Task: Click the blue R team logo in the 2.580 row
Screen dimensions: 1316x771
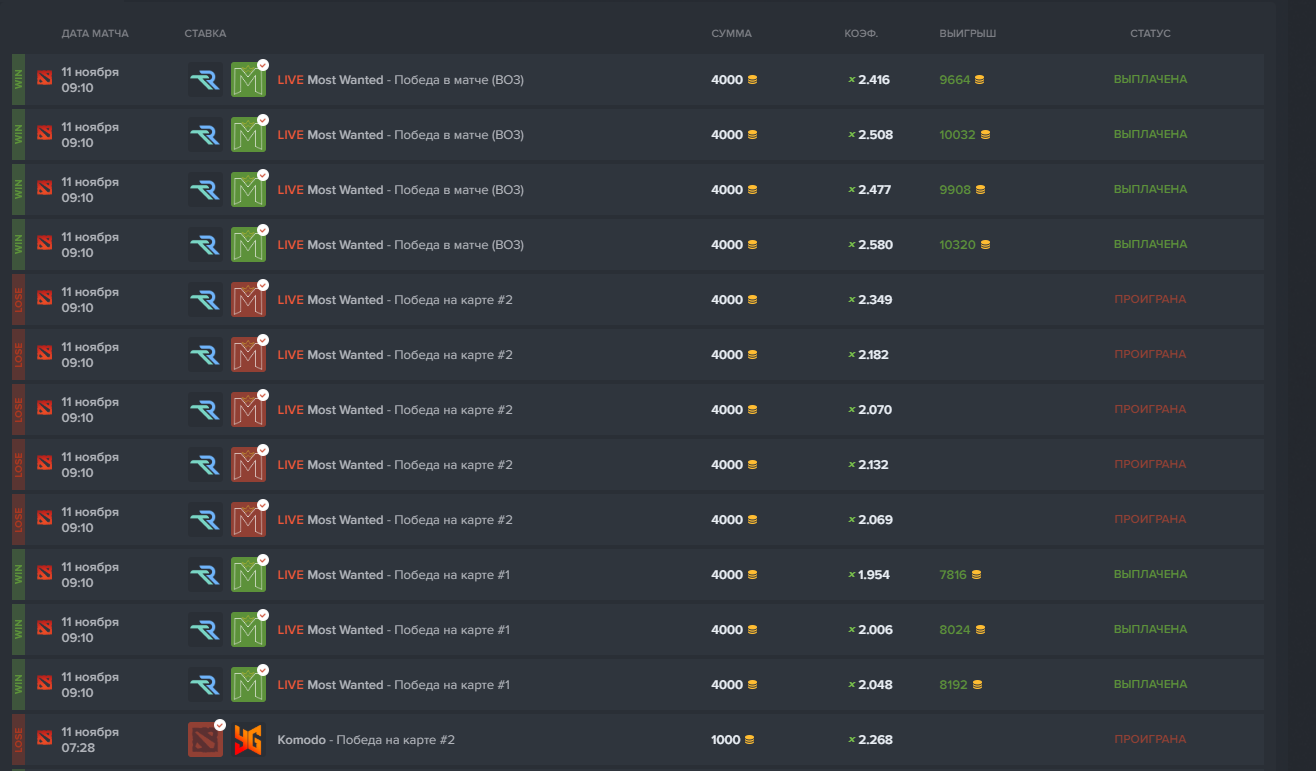Action: tap(205, 245)
